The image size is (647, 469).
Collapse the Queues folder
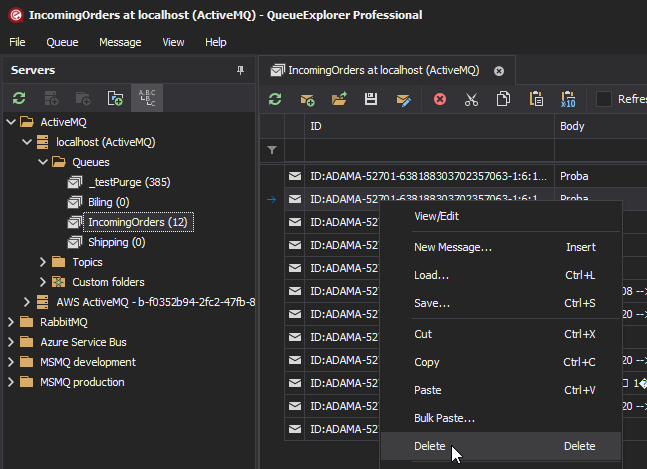click(43, 162)
